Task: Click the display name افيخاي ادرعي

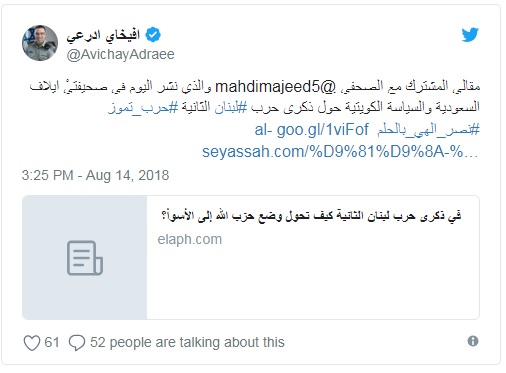Action: pyautogui.click(x=103, y=35)
